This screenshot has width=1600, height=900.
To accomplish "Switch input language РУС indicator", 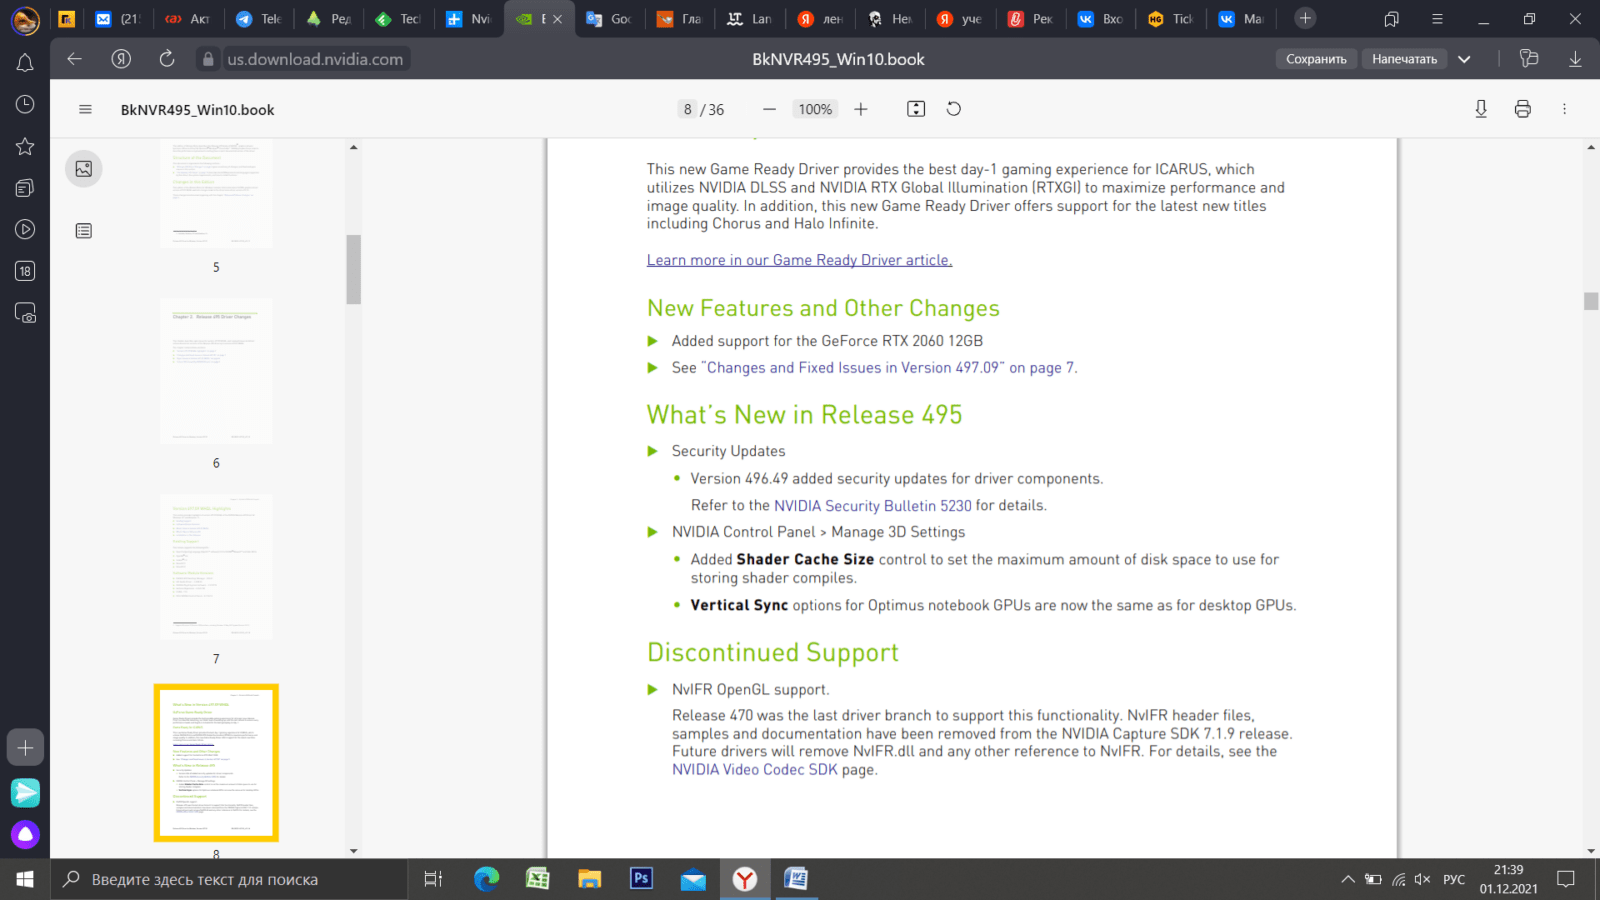I will [1454, 880].
